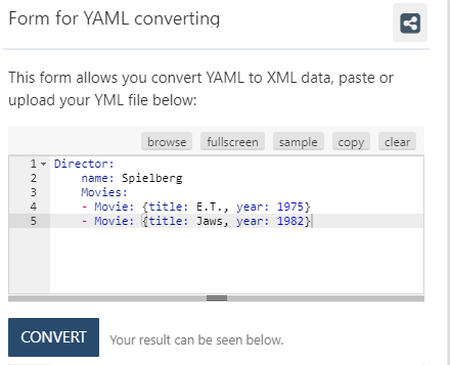Click the Jaws title text

[209, 221]
